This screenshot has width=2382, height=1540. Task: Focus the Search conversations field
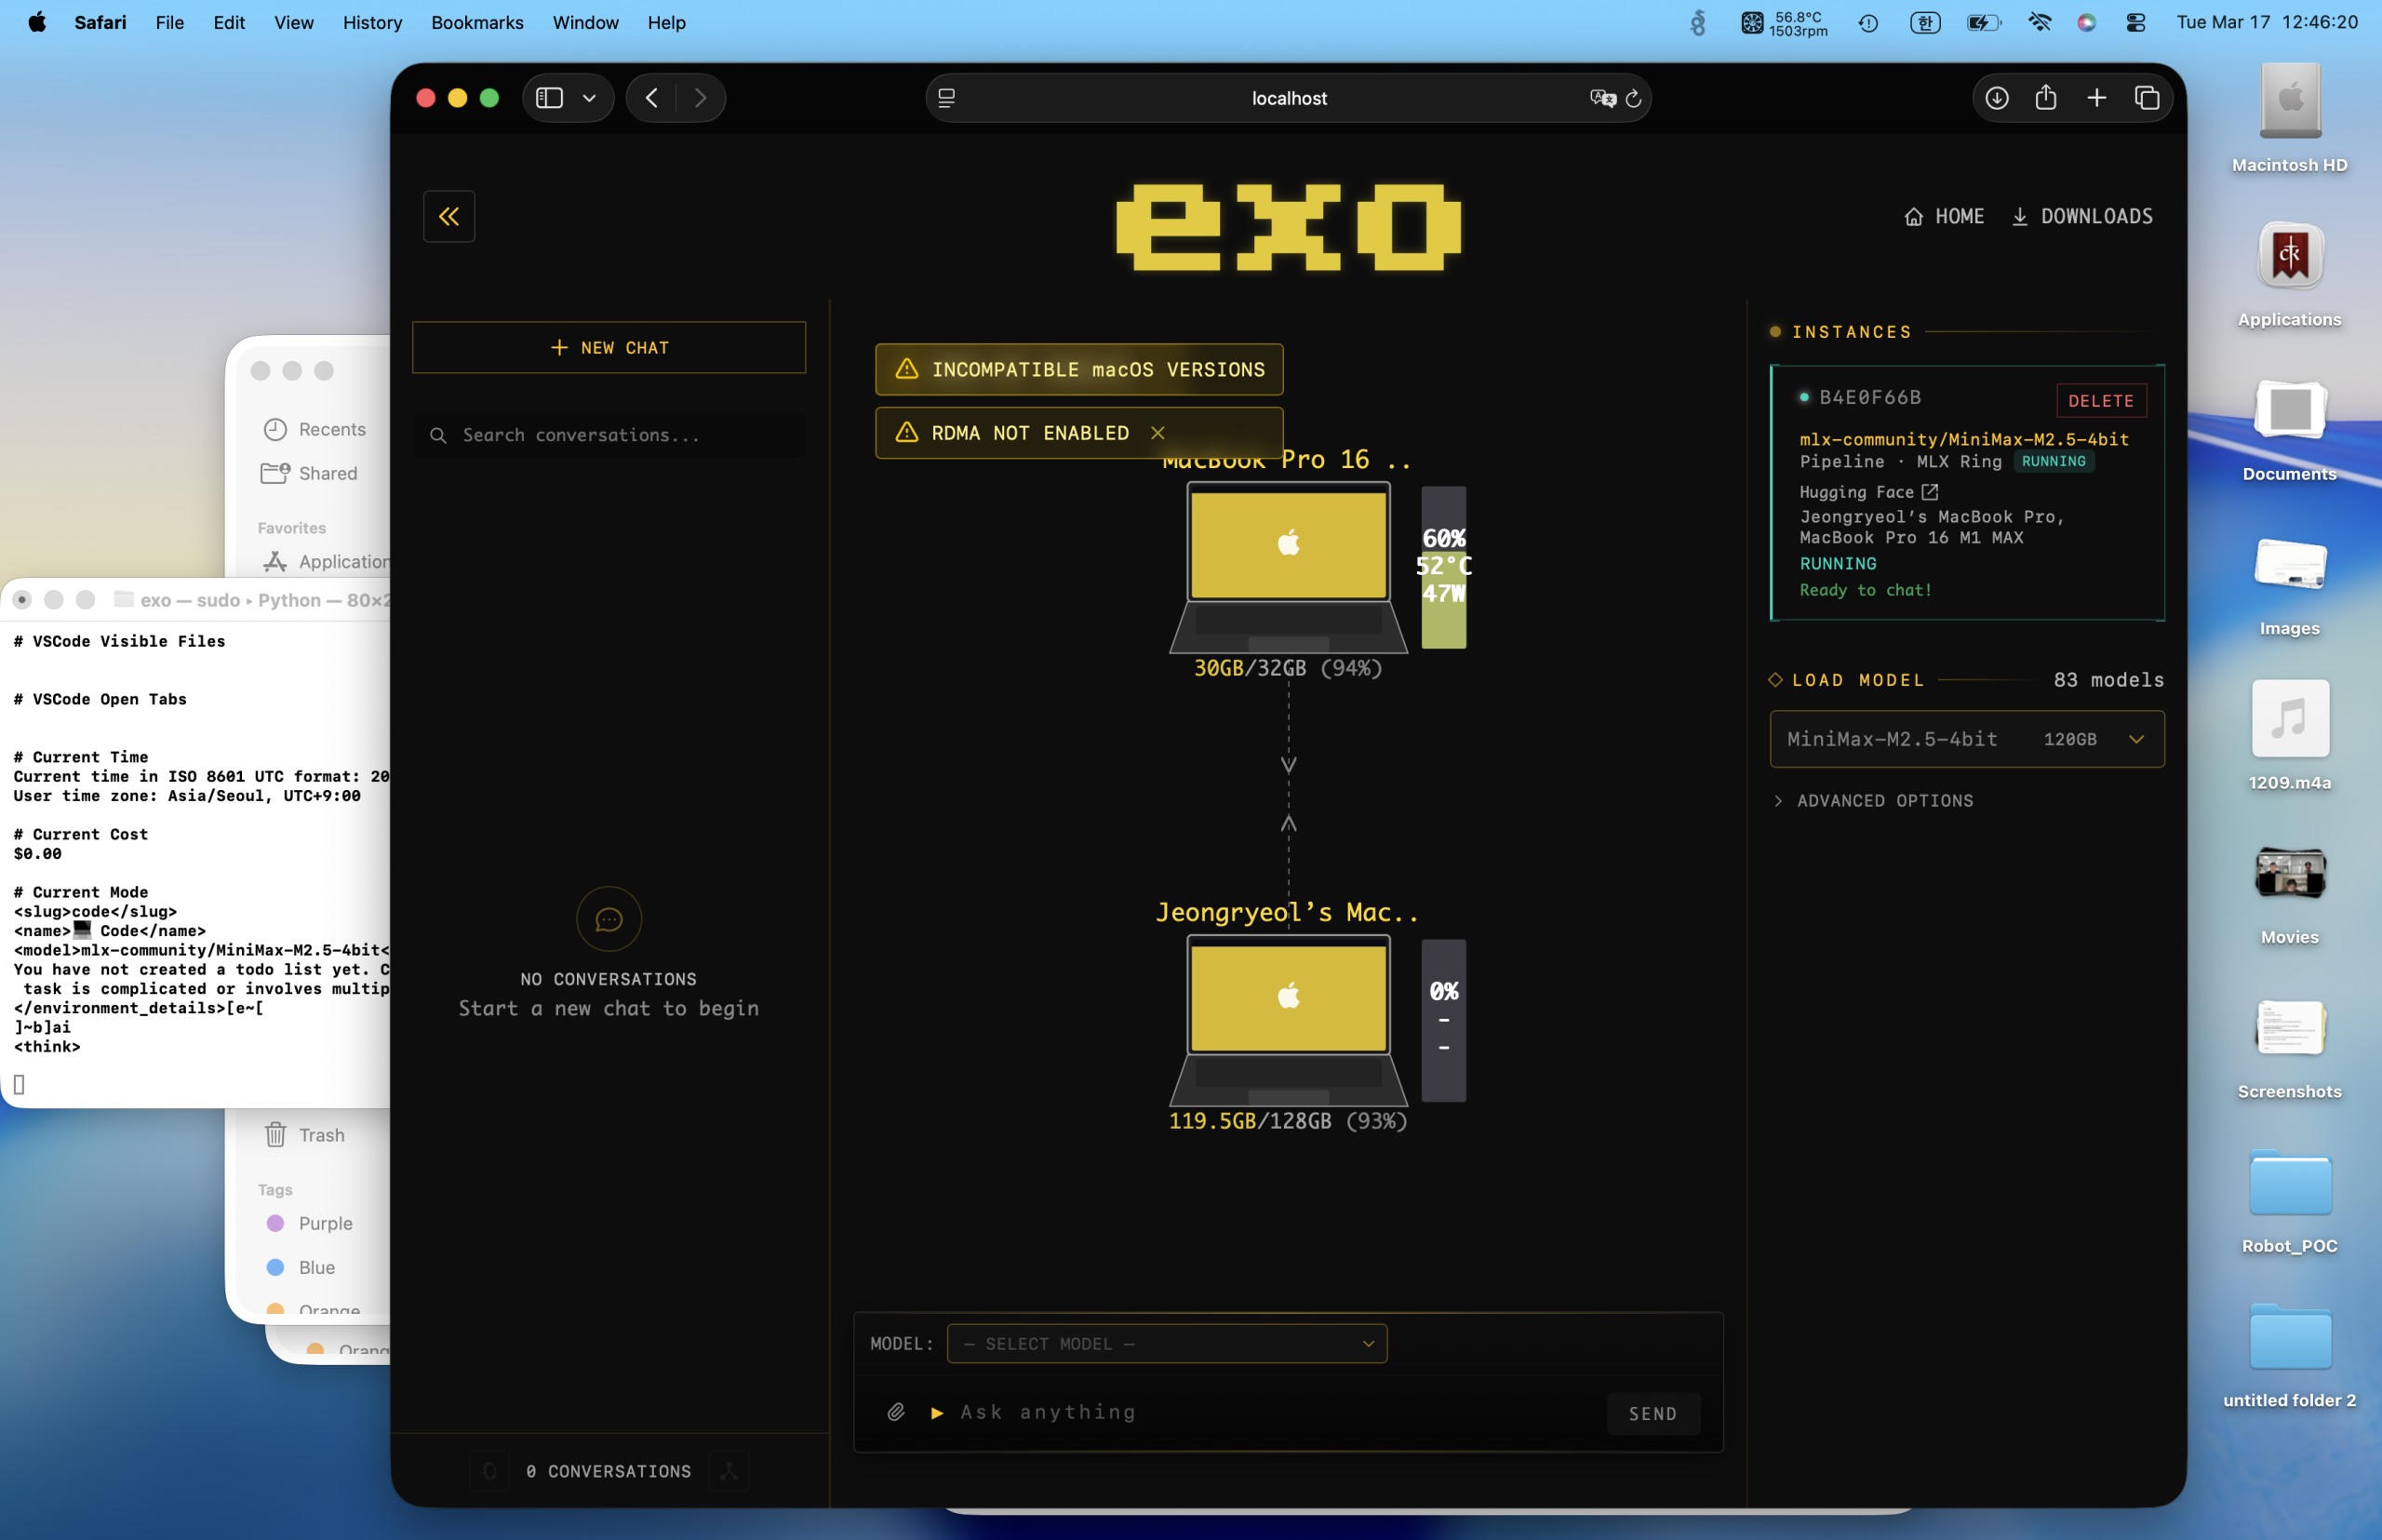[609, 435]
